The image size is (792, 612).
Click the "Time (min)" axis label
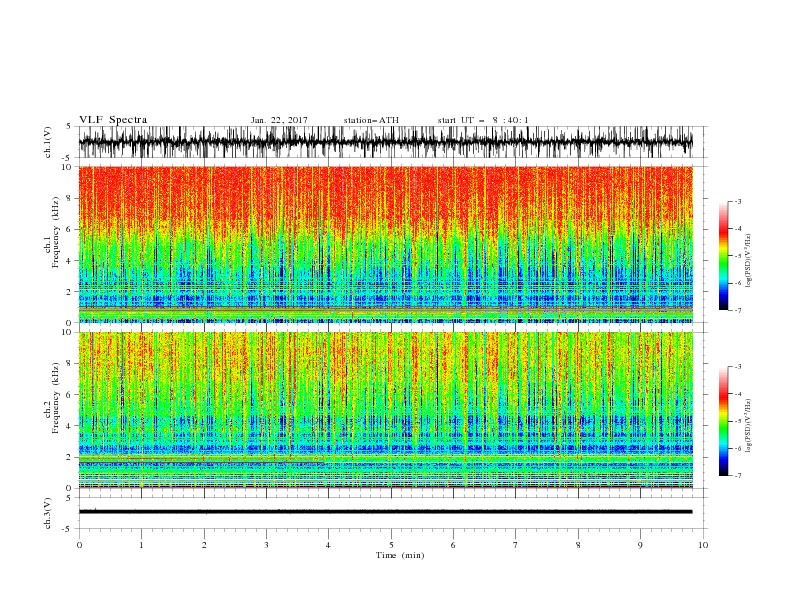point(400,555)
